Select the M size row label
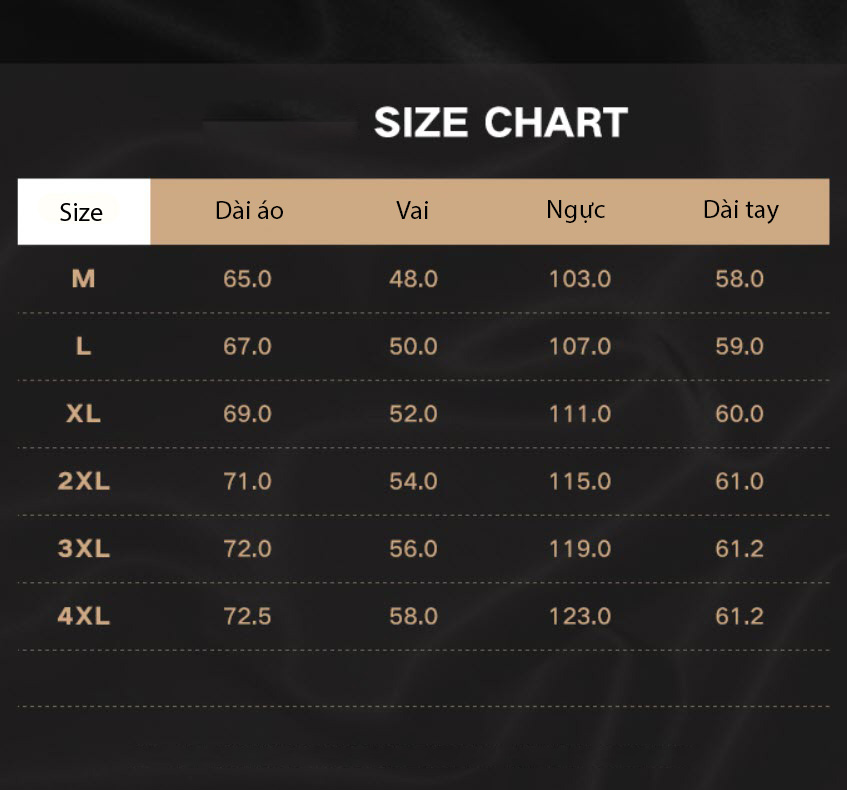Screen dimensions: 847x790 [x=84, y=279]
